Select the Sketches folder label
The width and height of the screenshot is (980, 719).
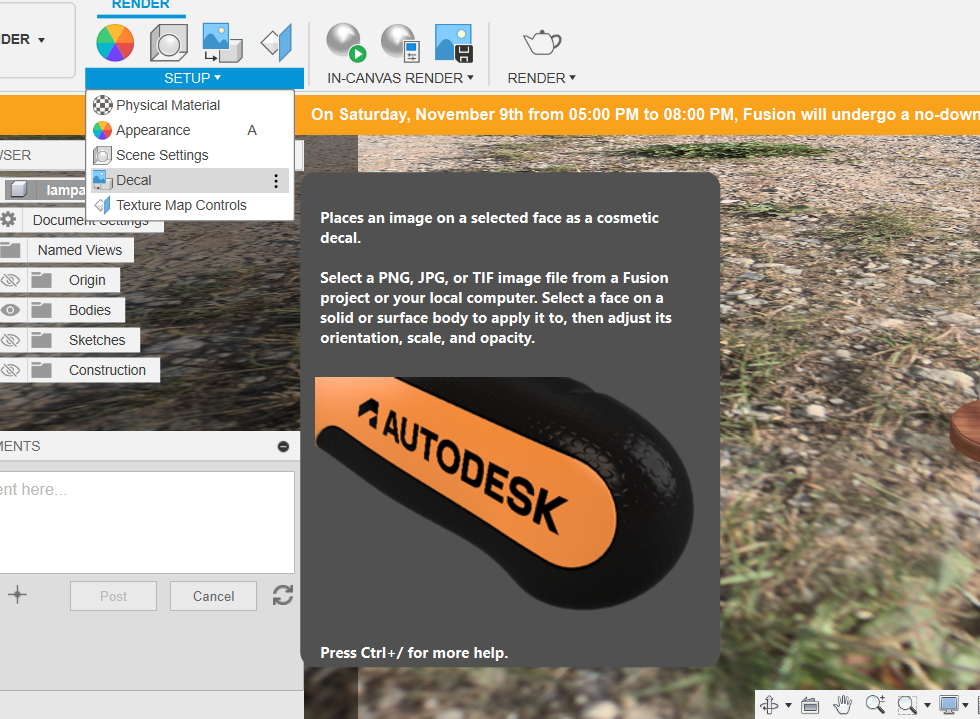[x=97, y=340]
